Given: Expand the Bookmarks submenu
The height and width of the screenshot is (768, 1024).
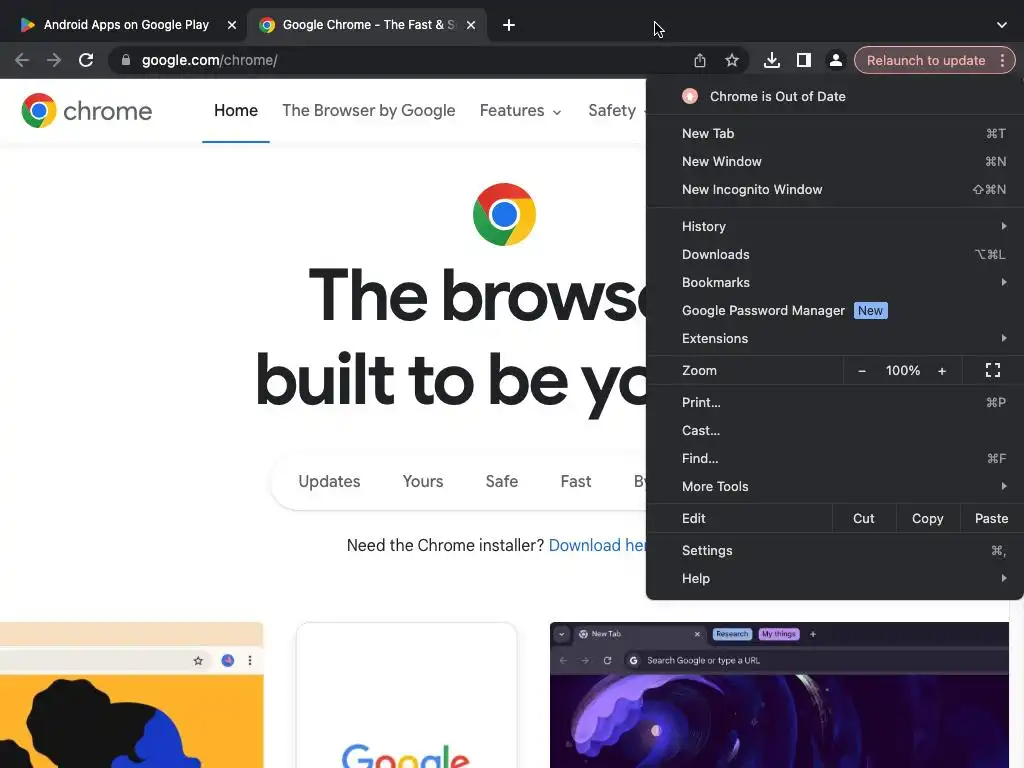Looking at the screenshot, I should pos(835,283).
